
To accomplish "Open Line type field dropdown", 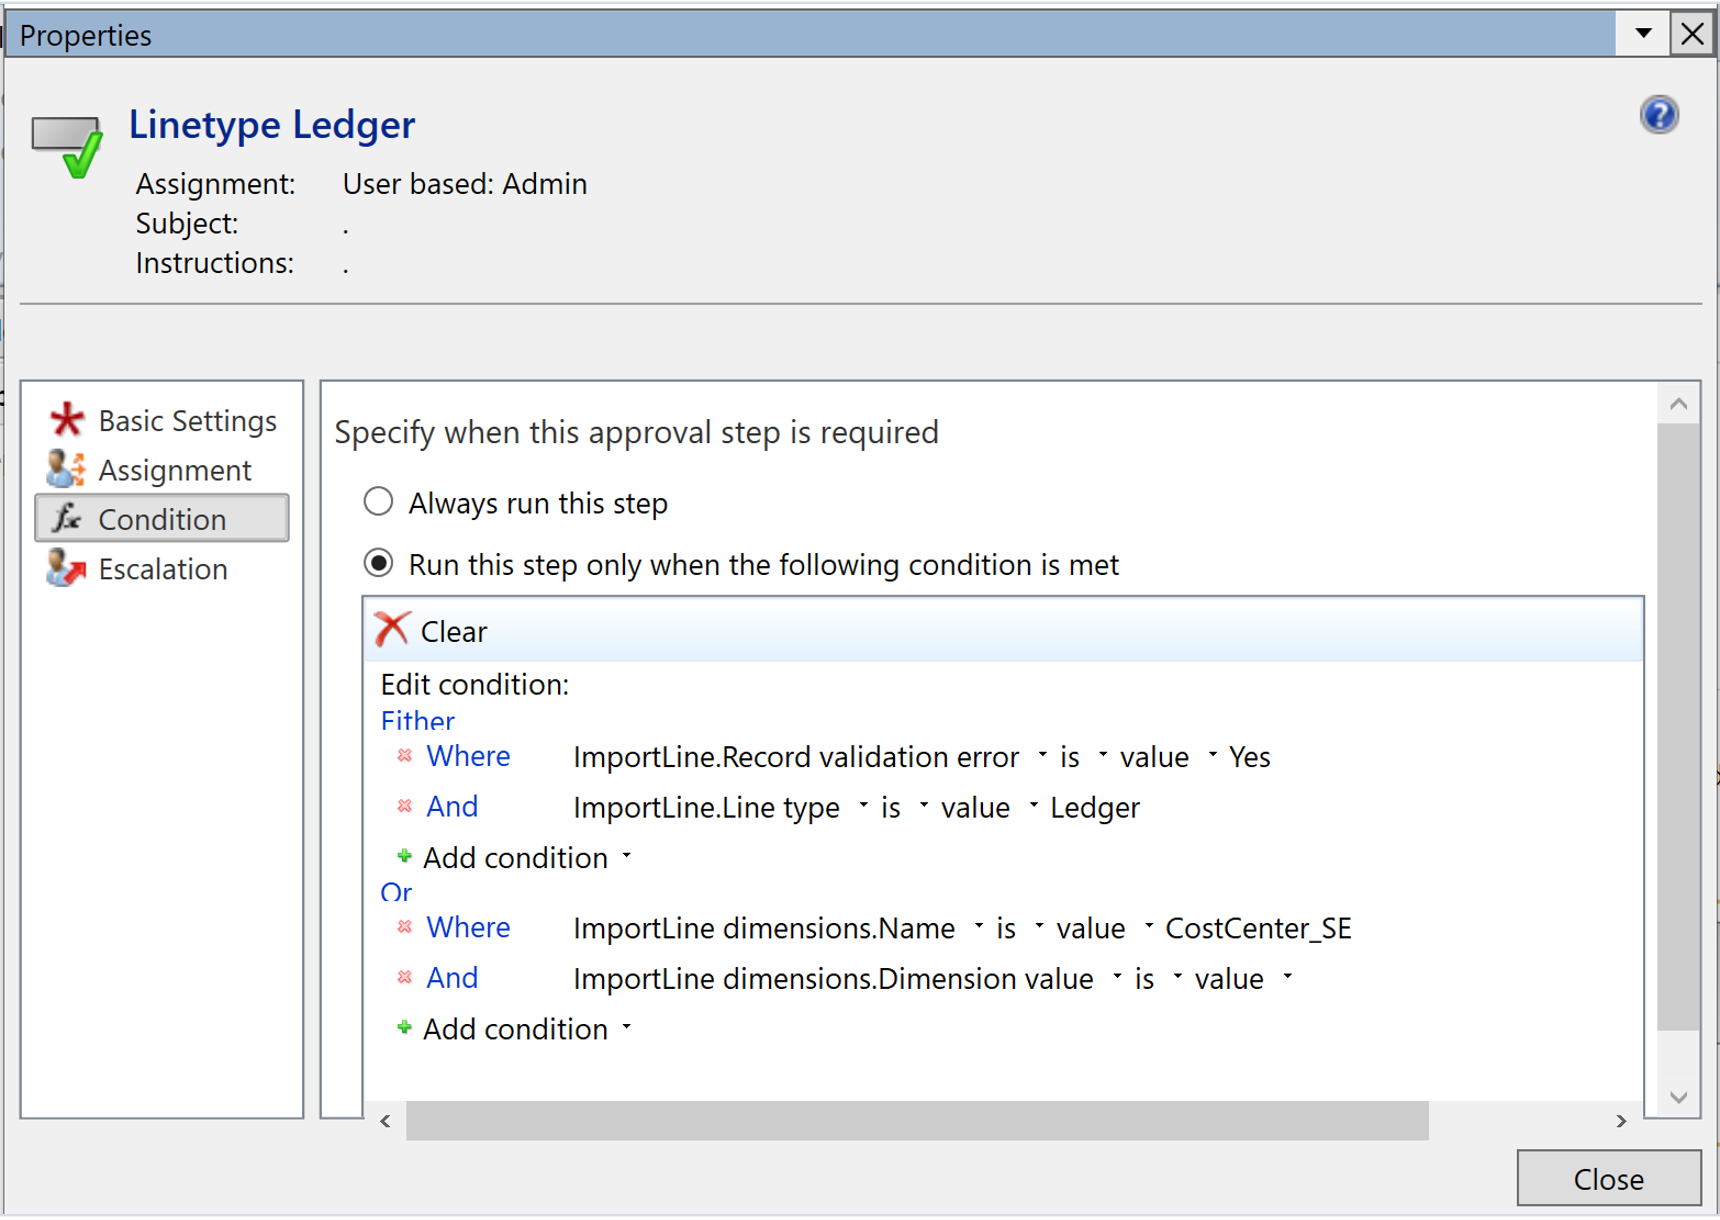I will [x=863, y=805].
